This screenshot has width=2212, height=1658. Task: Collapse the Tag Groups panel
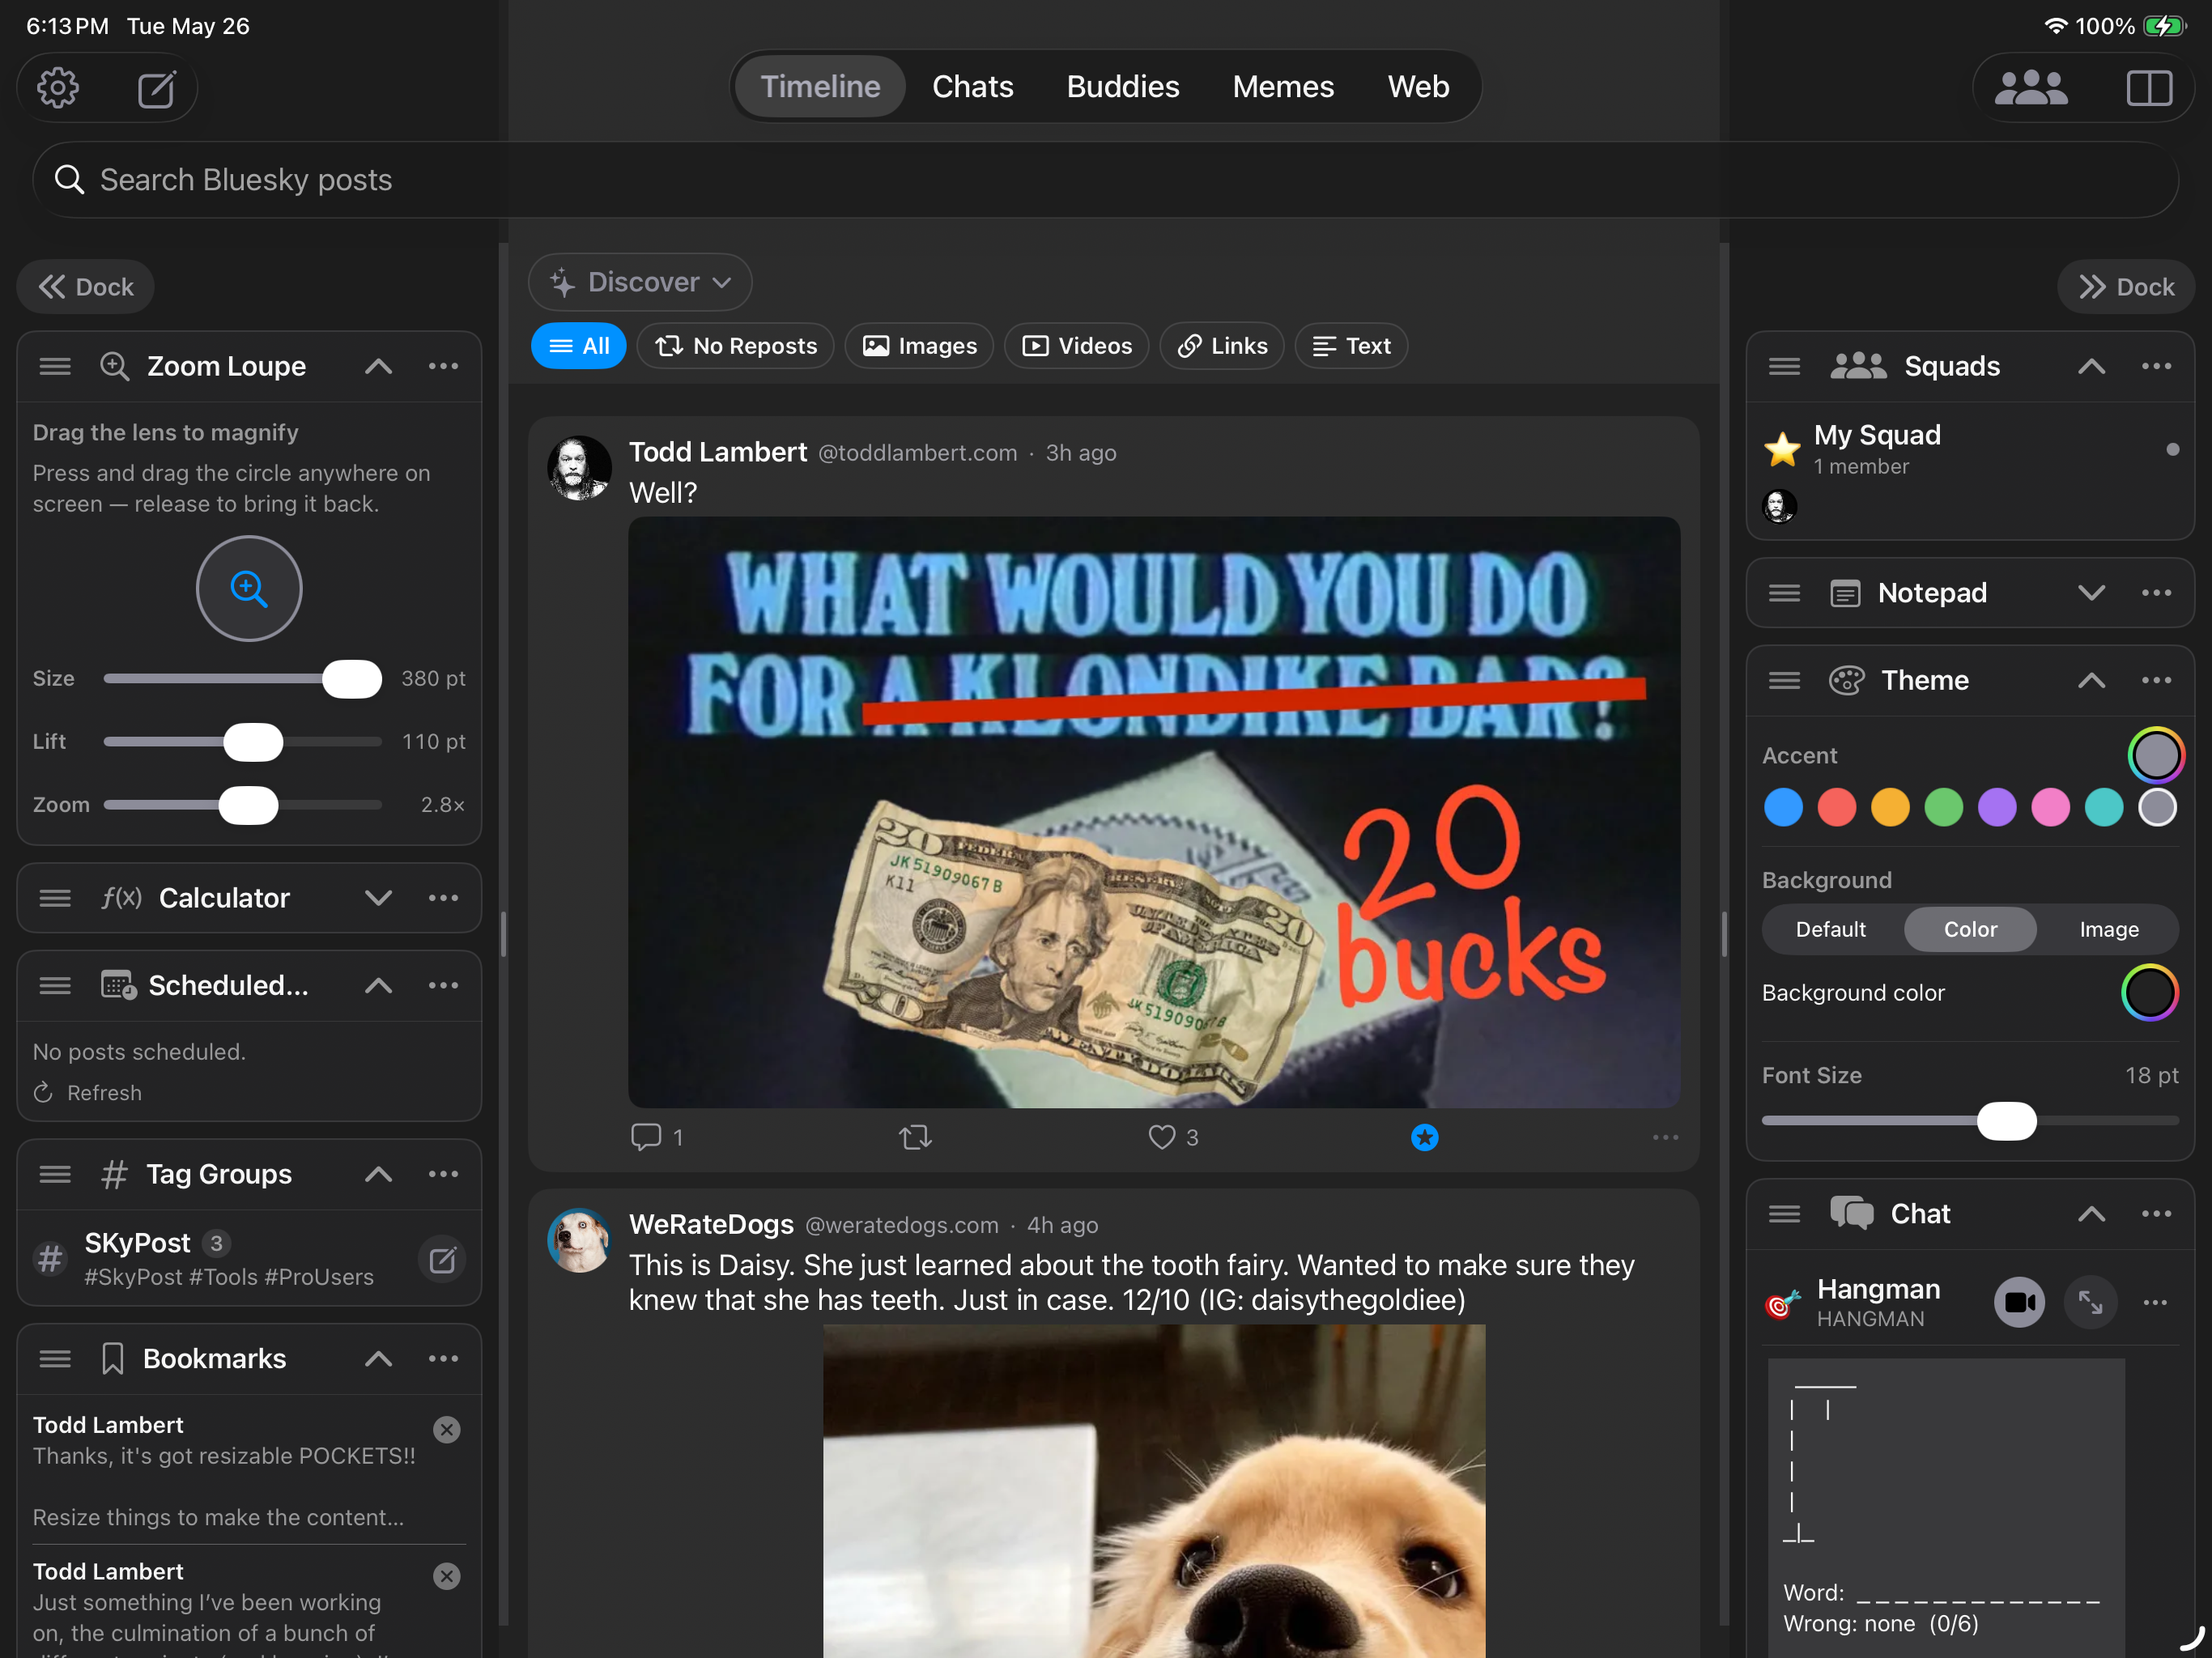click(378, 1174)
